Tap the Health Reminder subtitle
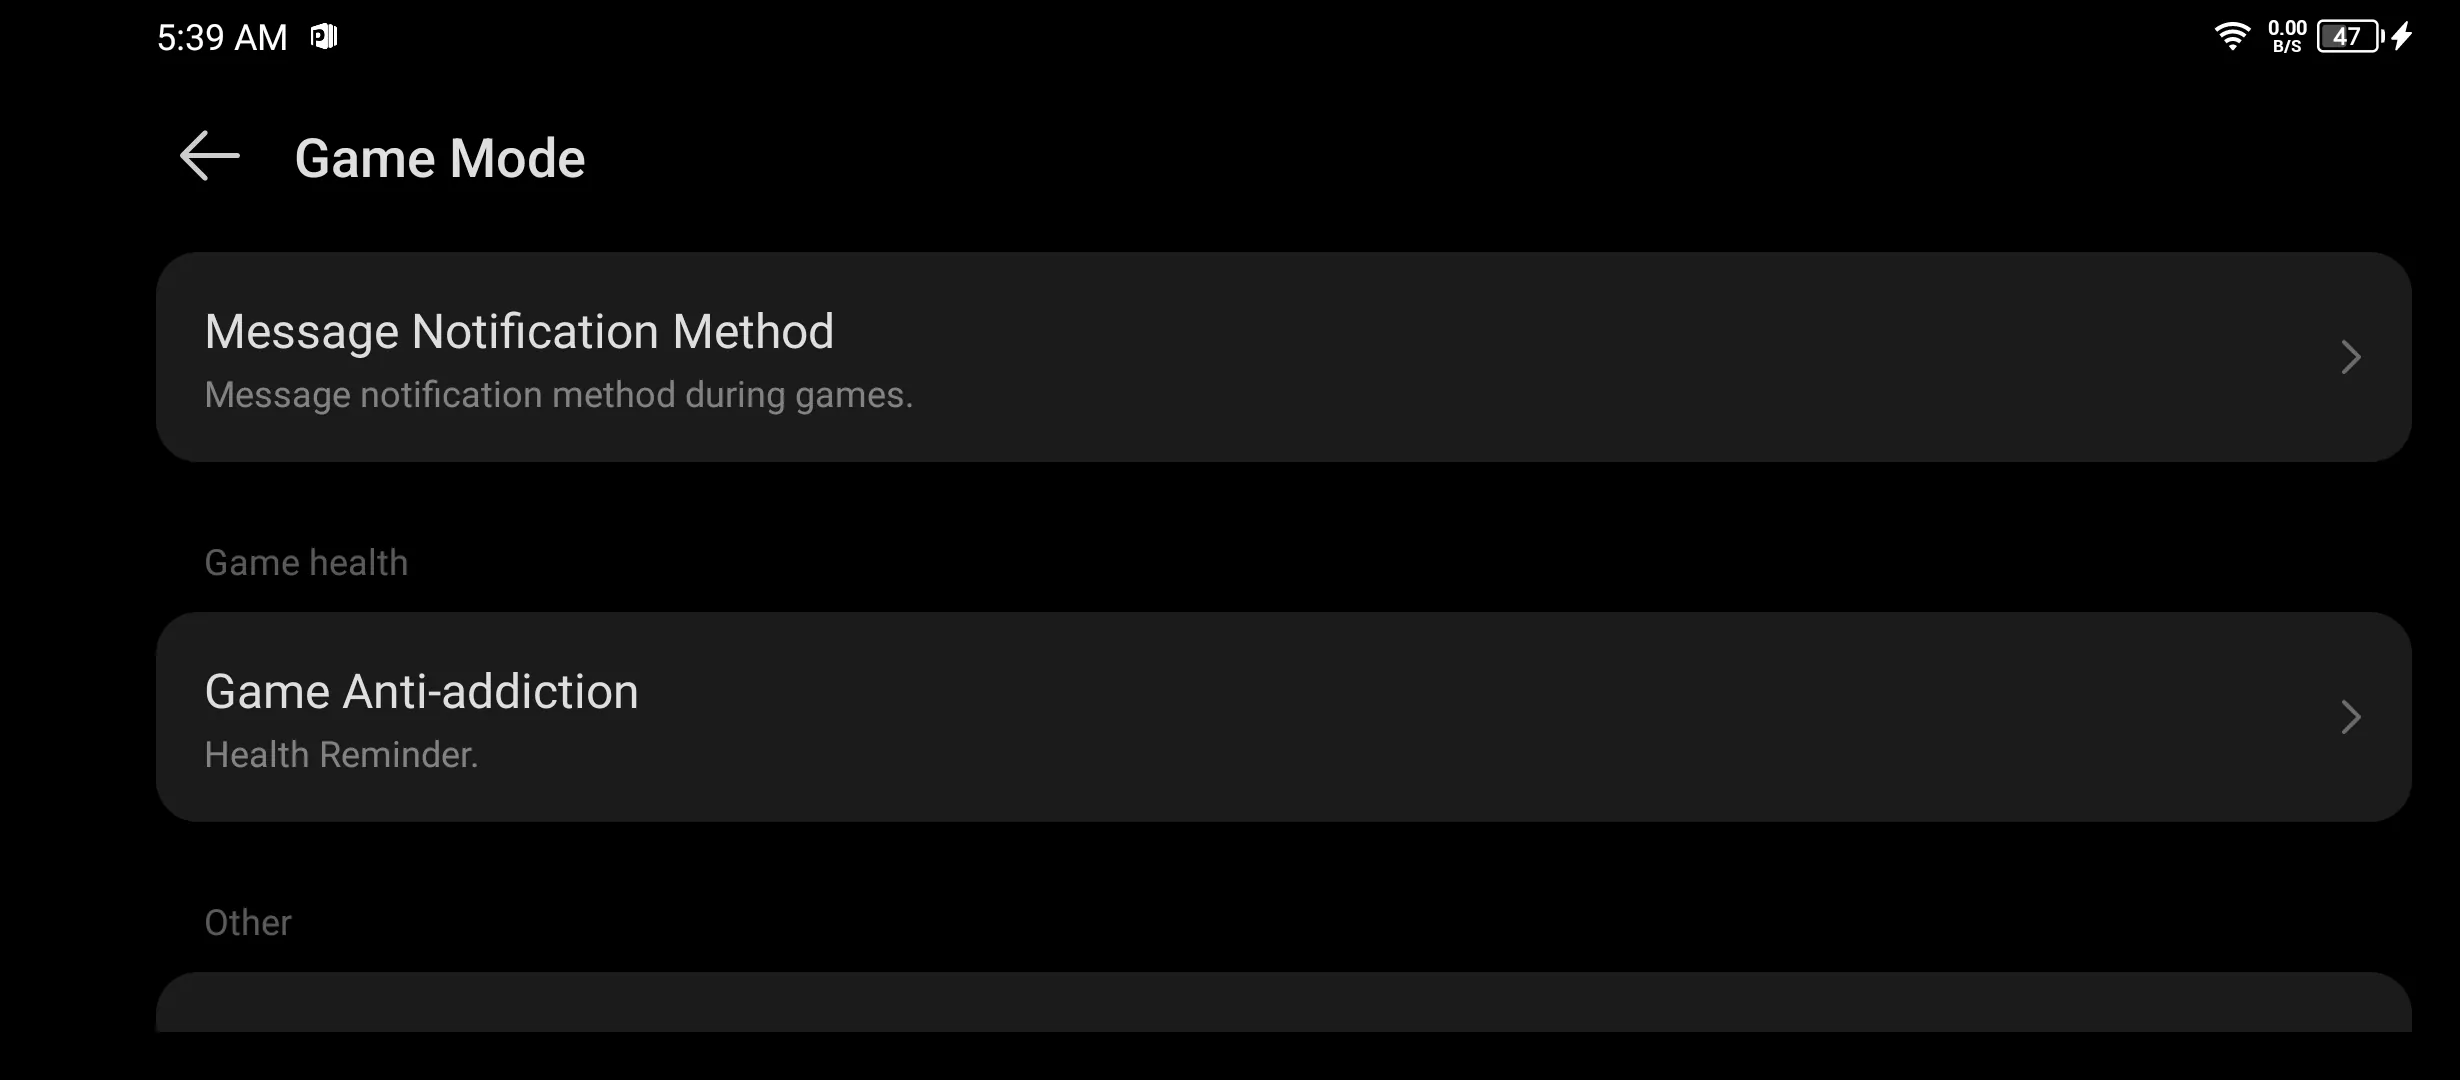 click(x=341, y=755)
